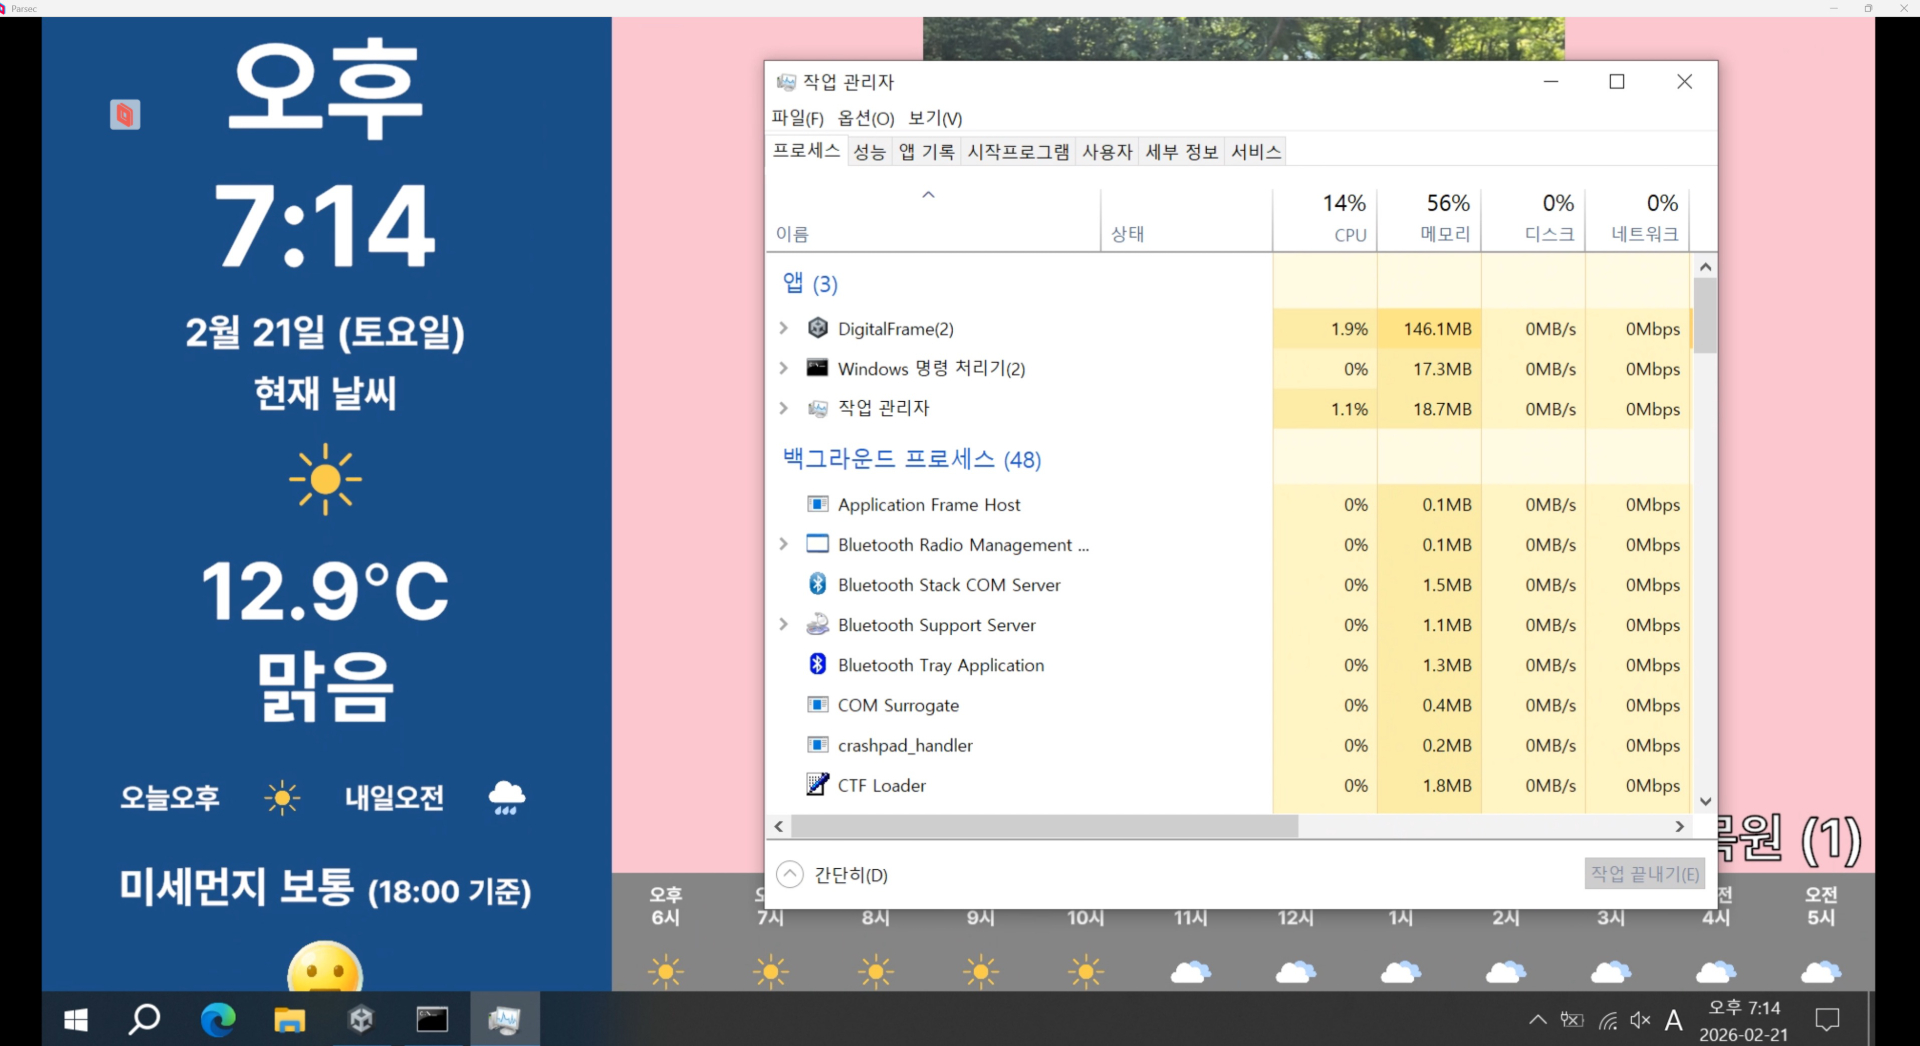Switch to the 성능 tab
Viewport: 1920px width, 1046px height.
pos(869,152)
